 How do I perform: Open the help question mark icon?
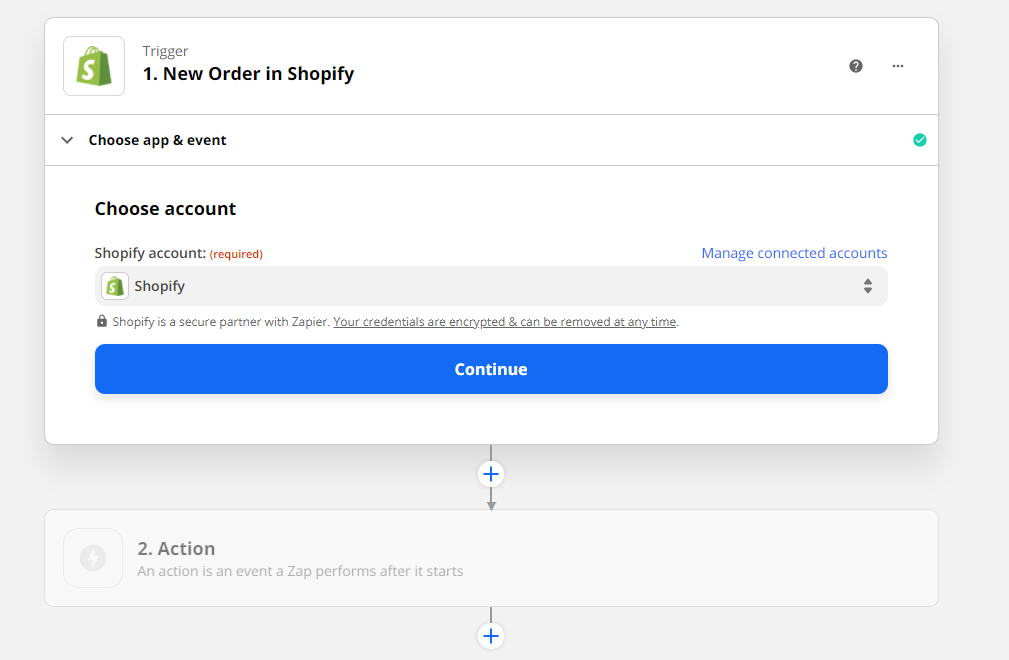click(855, 66)
